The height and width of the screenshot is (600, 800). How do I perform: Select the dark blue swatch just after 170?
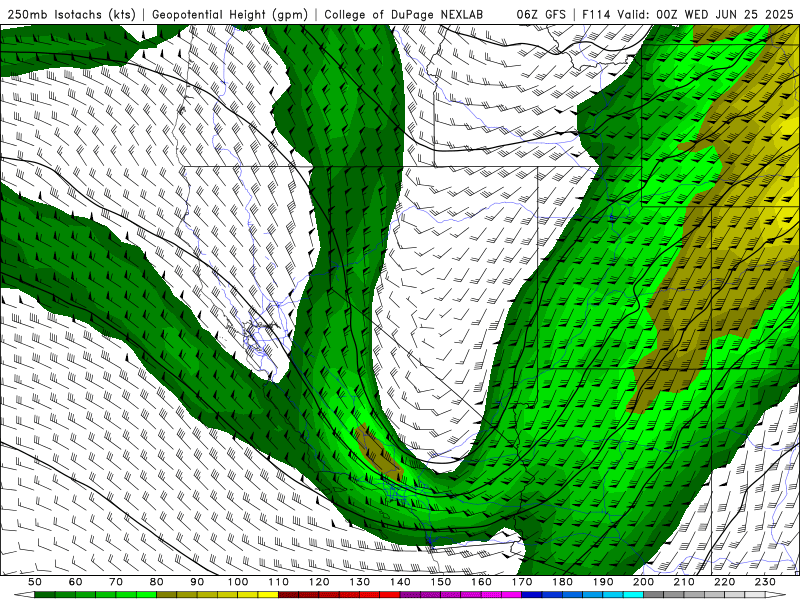532,595
